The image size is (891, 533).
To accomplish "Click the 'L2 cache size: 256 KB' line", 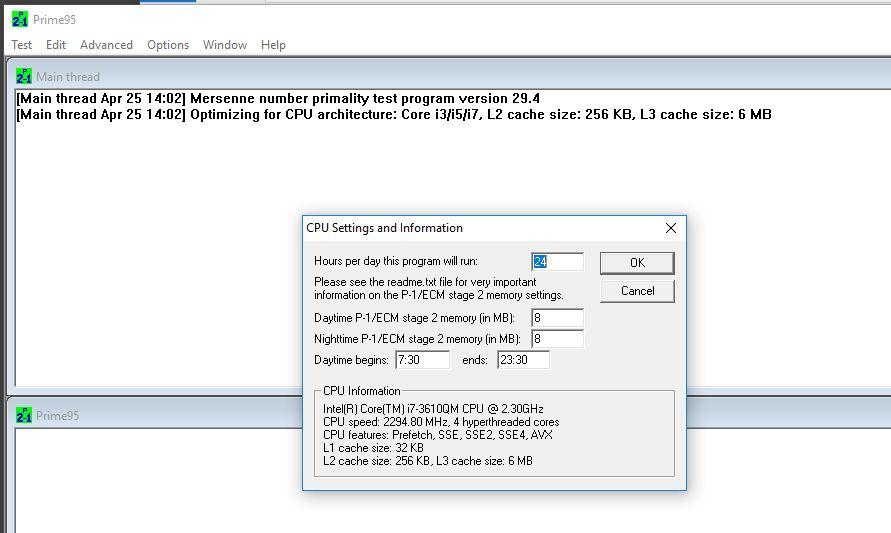I will coord(427,461).
